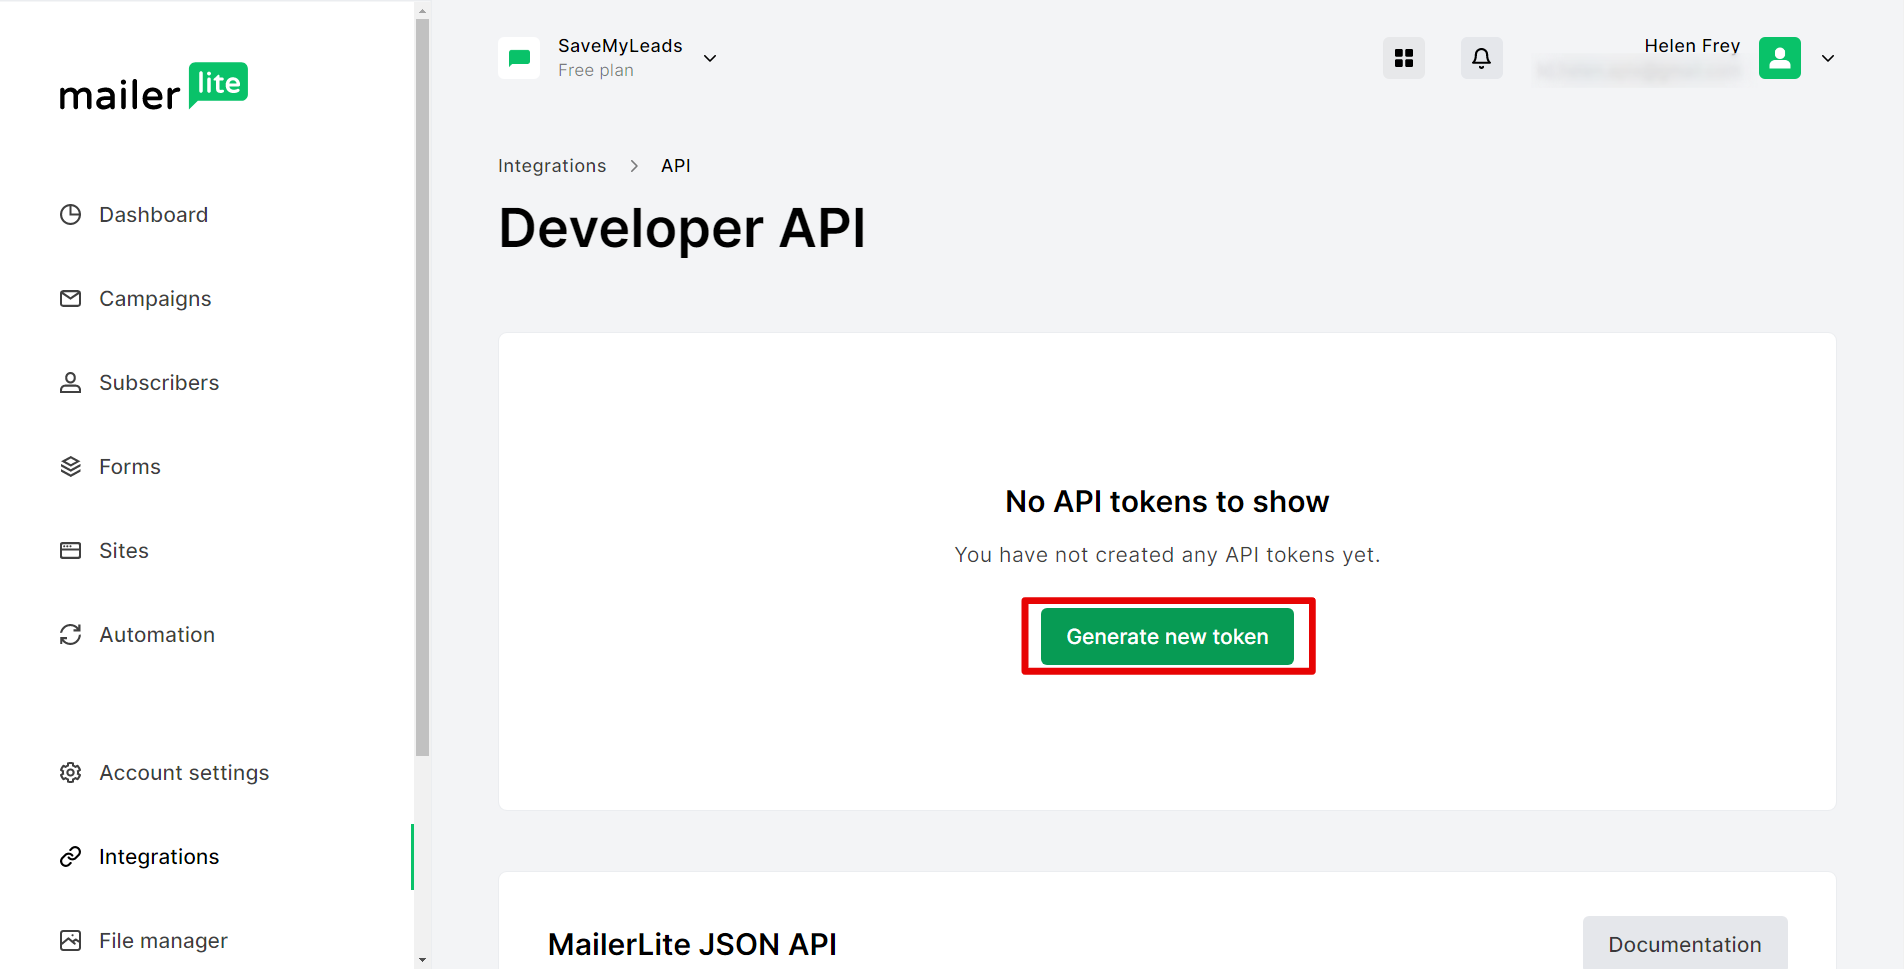Image resolution: width=1904 pixels, height=969 pixels.
Task: Click the Subscribers person icon
Action: pos(70,383)
